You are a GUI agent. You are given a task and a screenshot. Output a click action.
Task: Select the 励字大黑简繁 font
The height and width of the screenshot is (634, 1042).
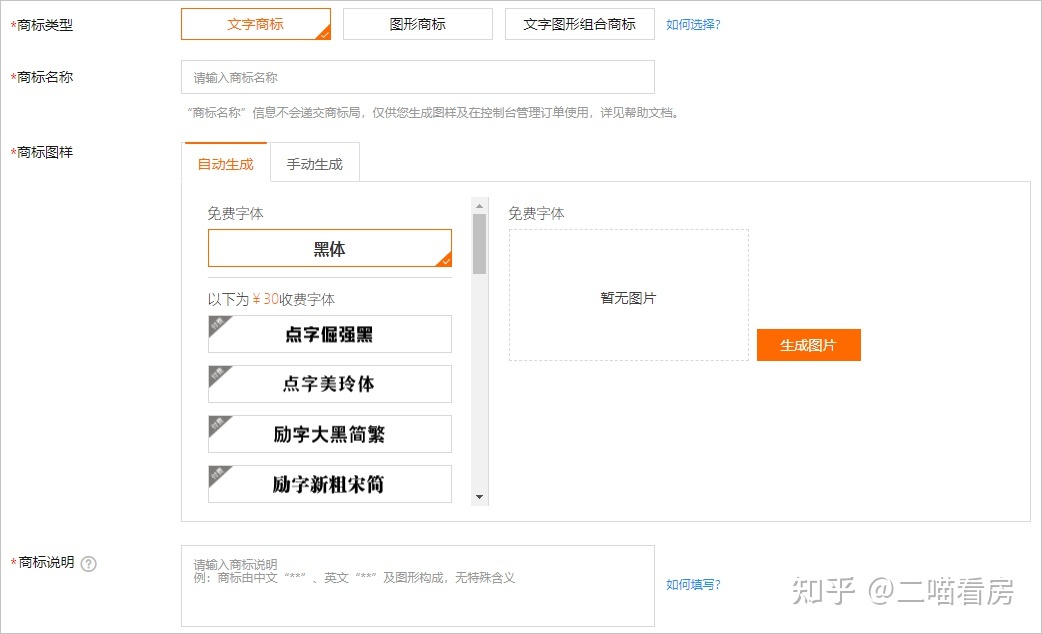329,434
